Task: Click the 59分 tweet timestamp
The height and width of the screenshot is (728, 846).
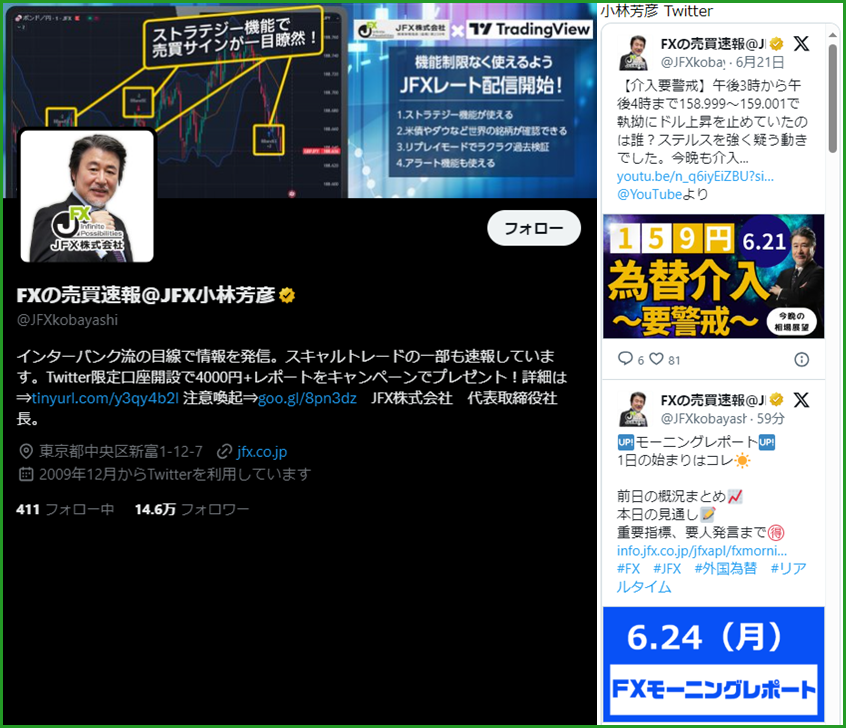Action: tap(770, 419)
